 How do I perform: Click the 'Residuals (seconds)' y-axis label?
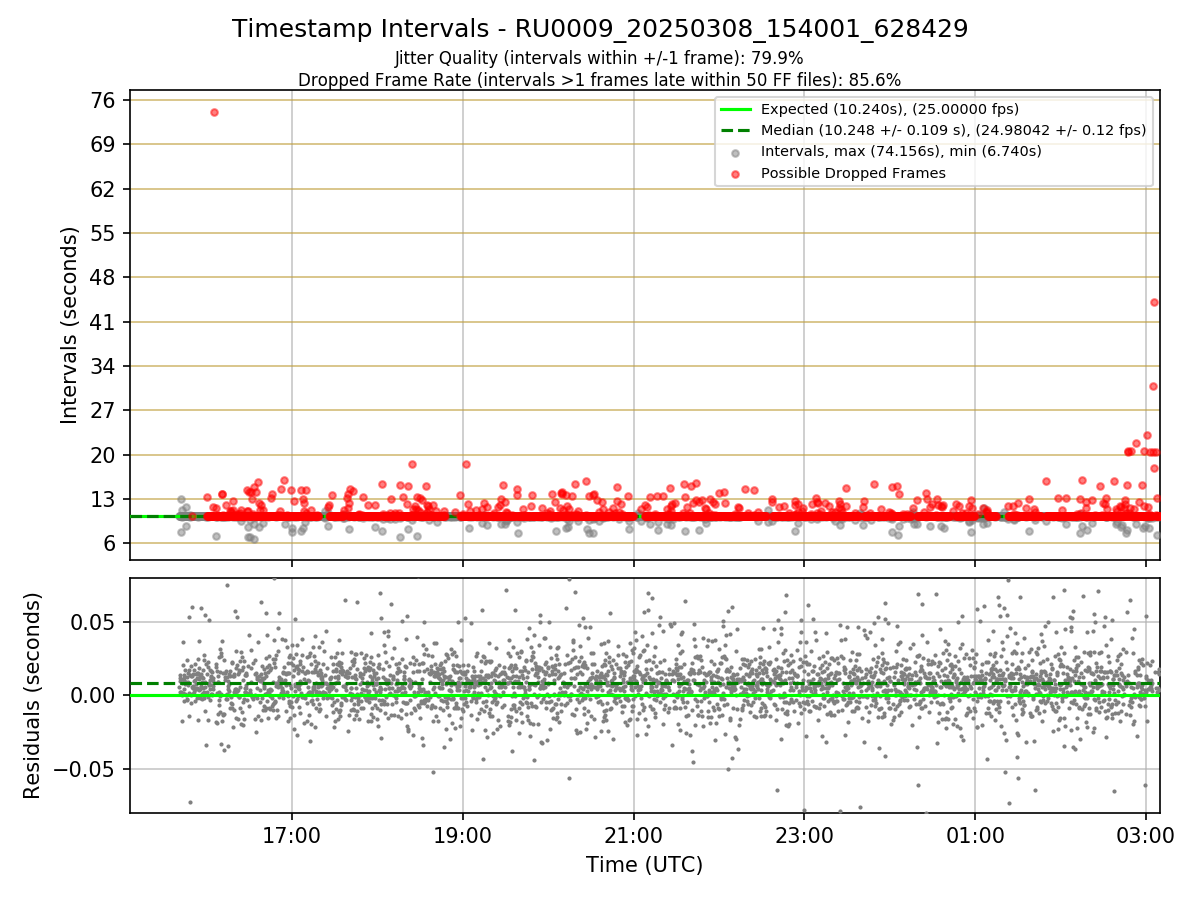point(32,696)
